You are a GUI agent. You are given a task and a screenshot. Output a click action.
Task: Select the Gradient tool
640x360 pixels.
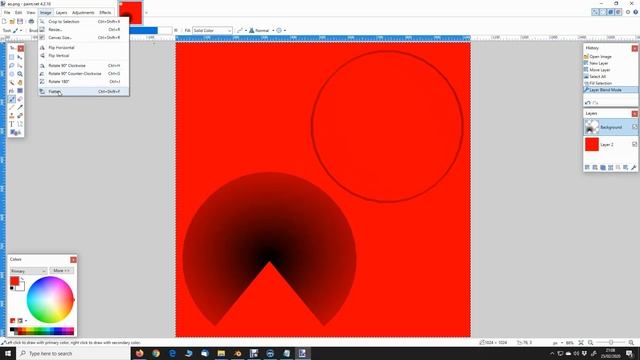(20, 91)
